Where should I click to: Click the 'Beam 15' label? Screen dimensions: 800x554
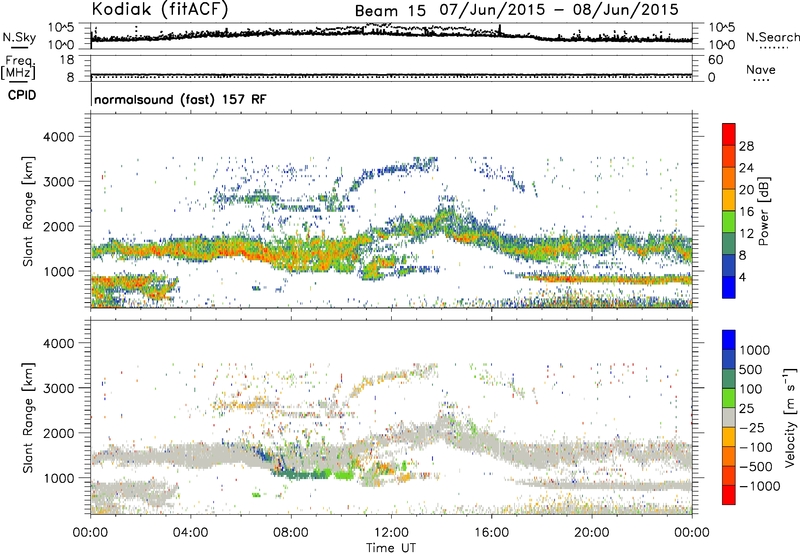pyautogui.click(x=390, y=11)
